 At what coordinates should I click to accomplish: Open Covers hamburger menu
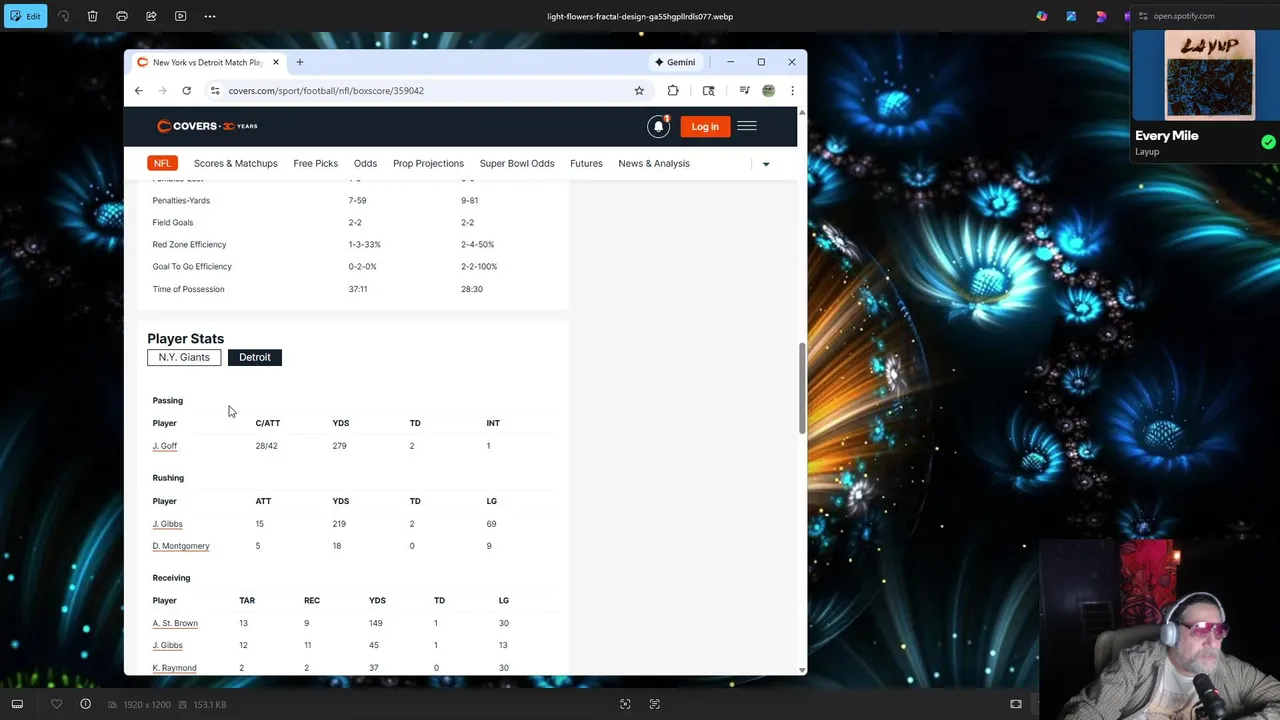pos(747,126)
